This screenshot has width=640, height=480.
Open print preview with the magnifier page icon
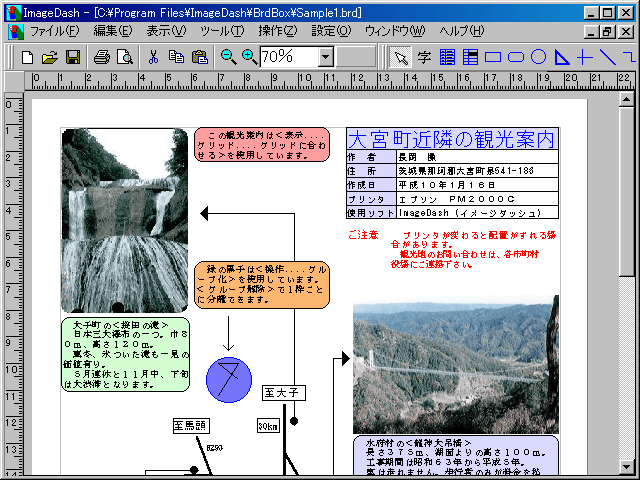[124, 57]
